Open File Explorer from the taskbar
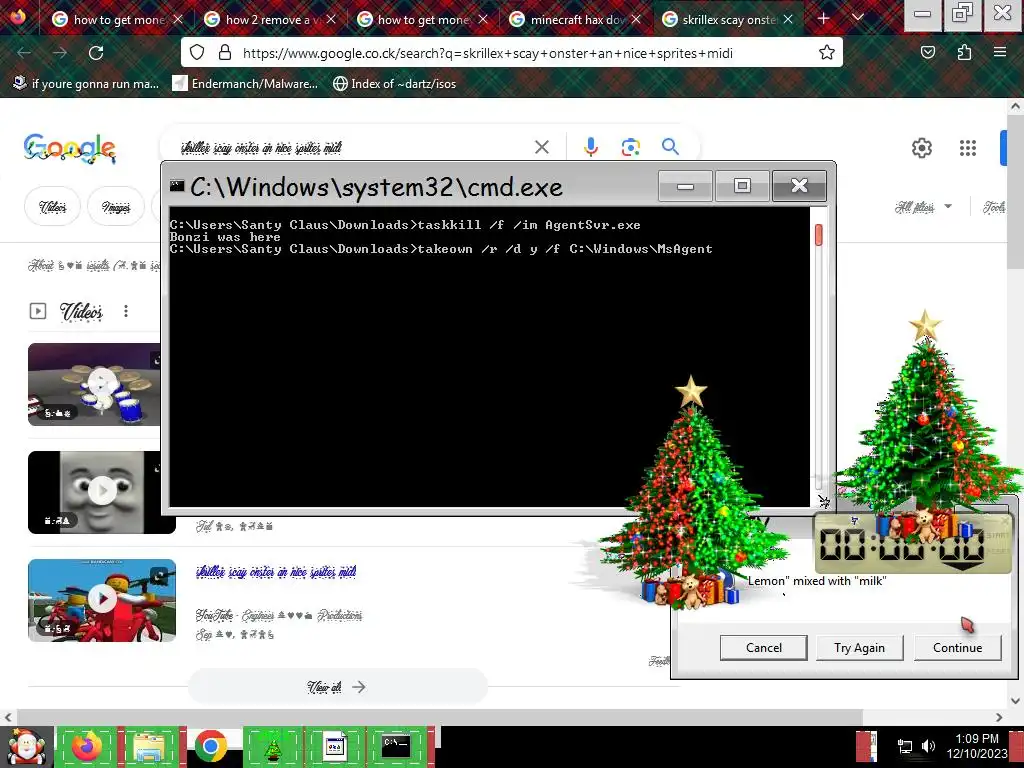The image size is (1024, 768). tap(149, 746)
